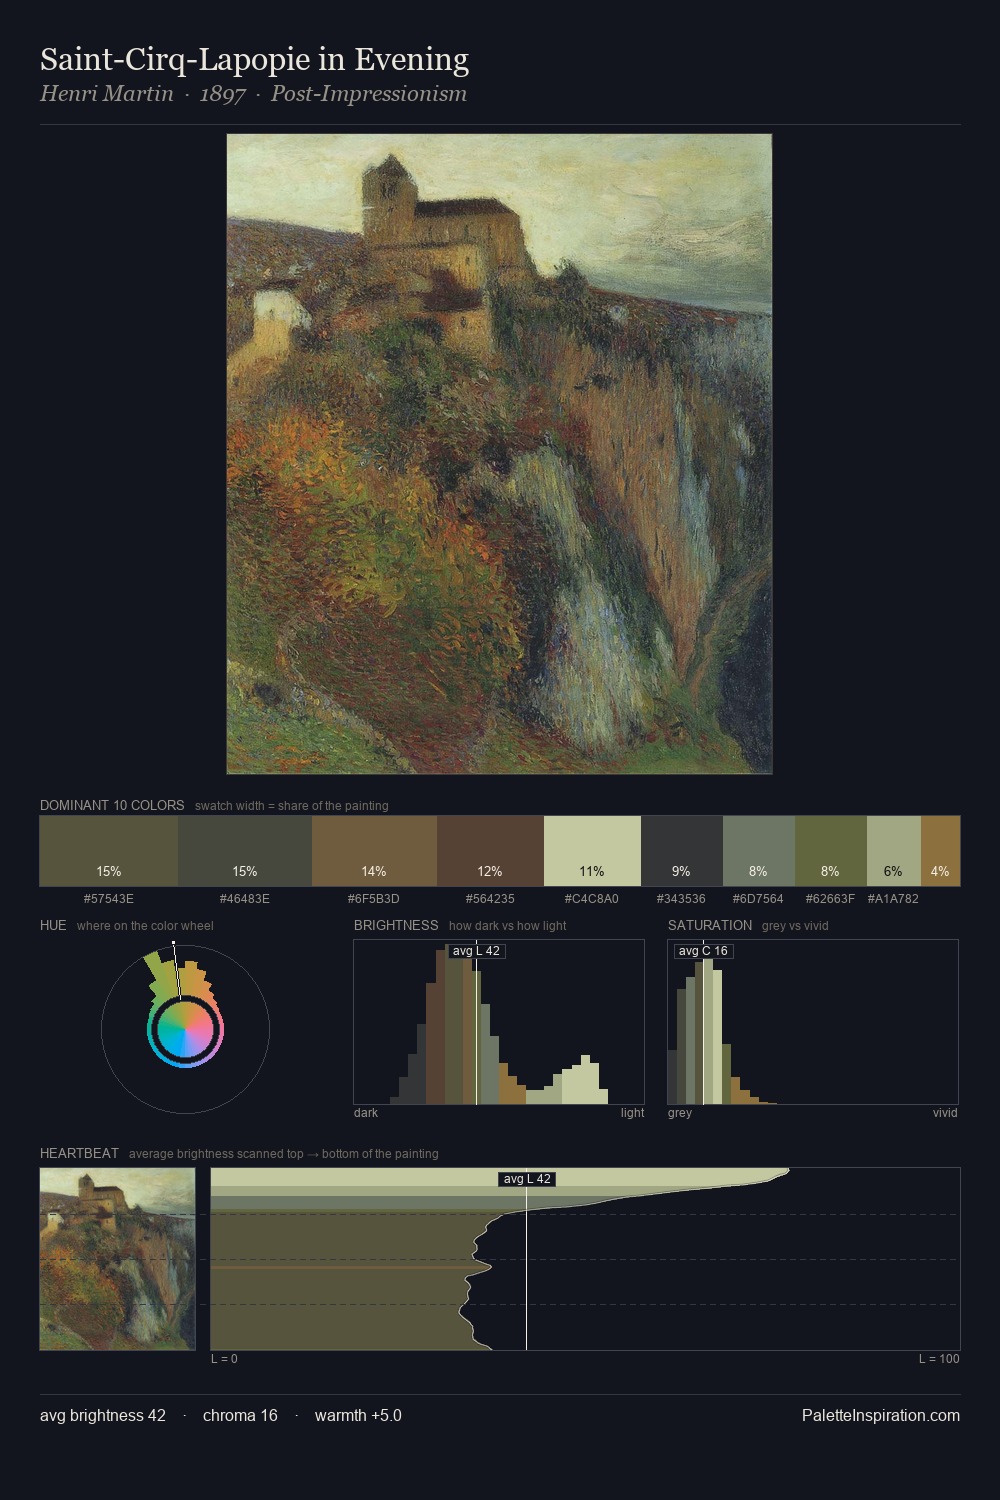Click the 15% swatch labeled #57543E
Screen dimensions: 1000x1500
point(109,851)
